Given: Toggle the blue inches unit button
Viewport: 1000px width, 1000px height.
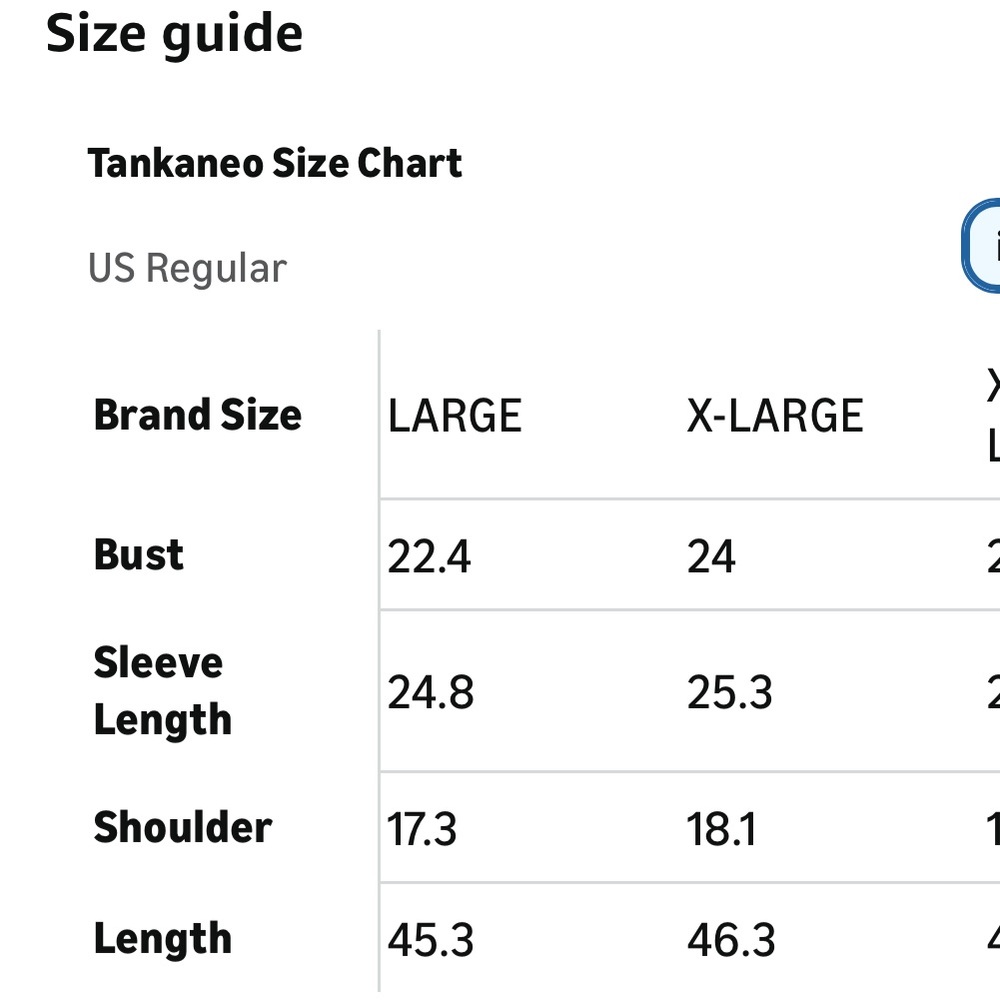Looking at the screenshot, I should 985,246.
